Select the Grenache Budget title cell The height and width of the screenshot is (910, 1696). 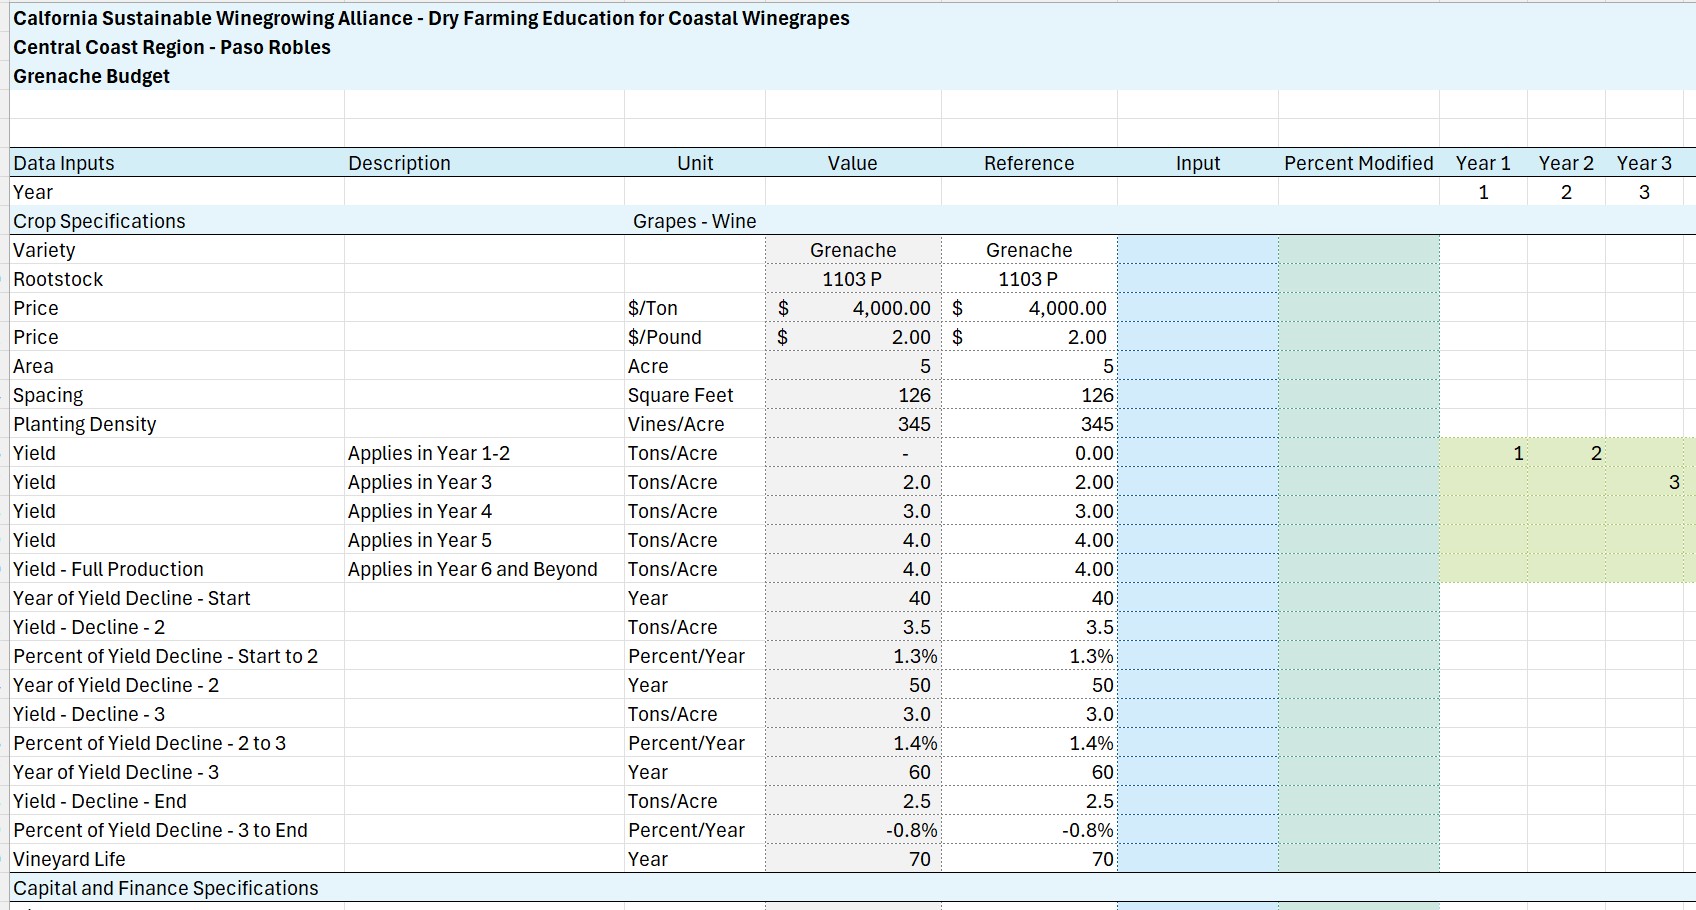91,76
